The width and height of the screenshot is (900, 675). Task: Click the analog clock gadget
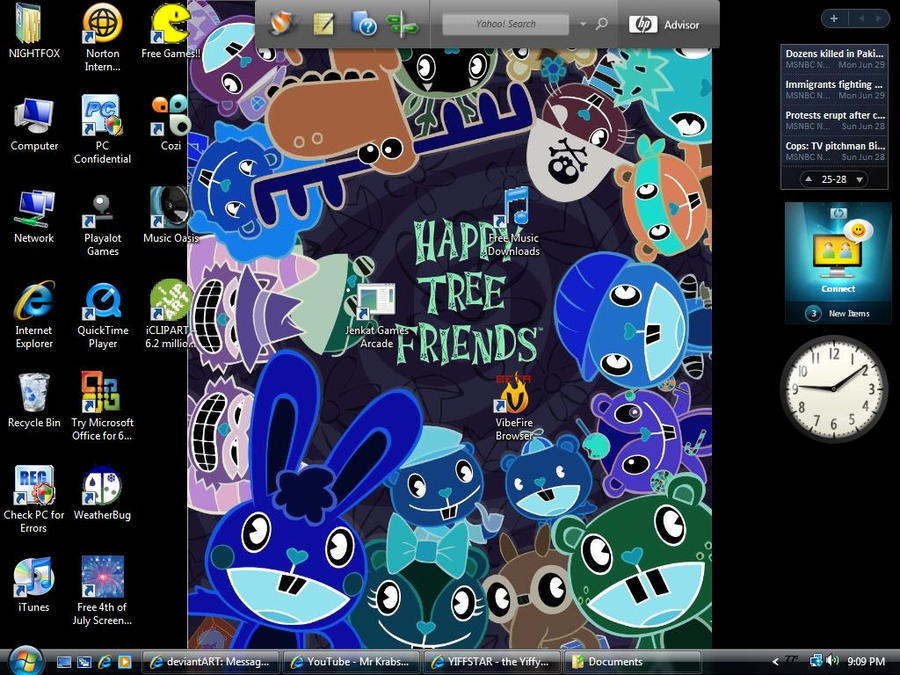(833, 389)
